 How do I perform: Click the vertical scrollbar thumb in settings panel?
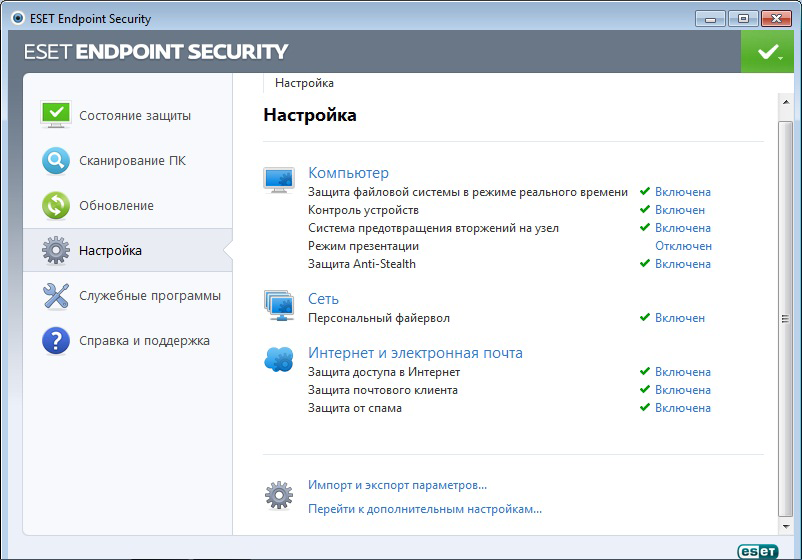click(x=785, y=318)
